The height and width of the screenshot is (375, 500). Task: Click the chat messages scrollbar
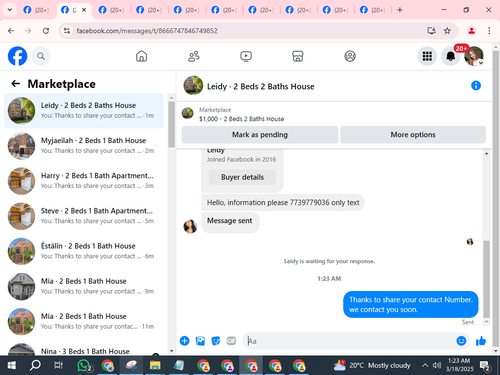pos(487,279)
